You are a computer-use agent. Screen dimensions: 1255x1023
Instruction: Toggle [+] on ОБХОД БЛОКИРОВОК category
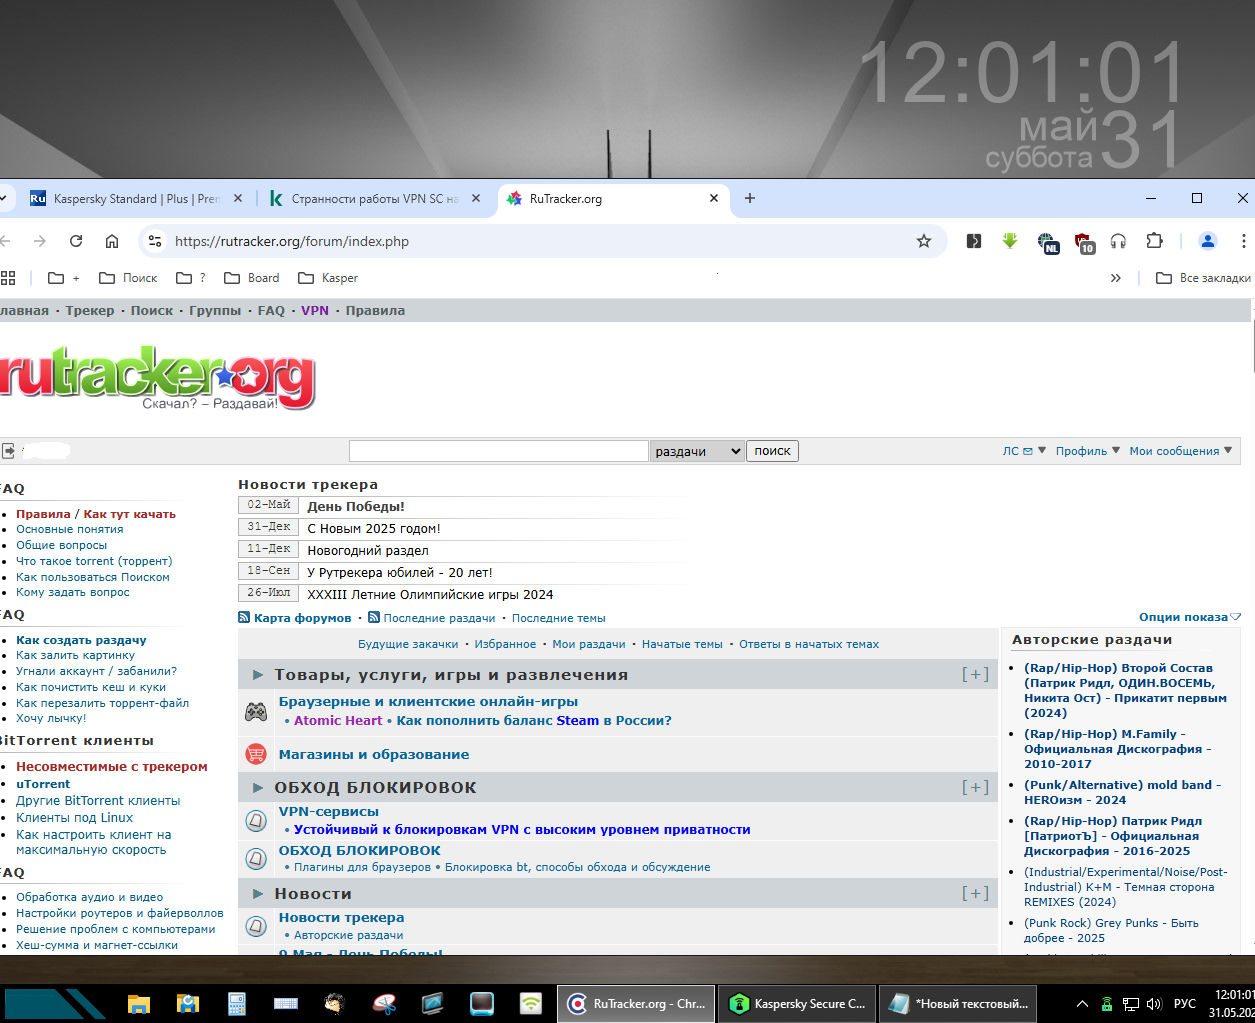tap(975, 787)
